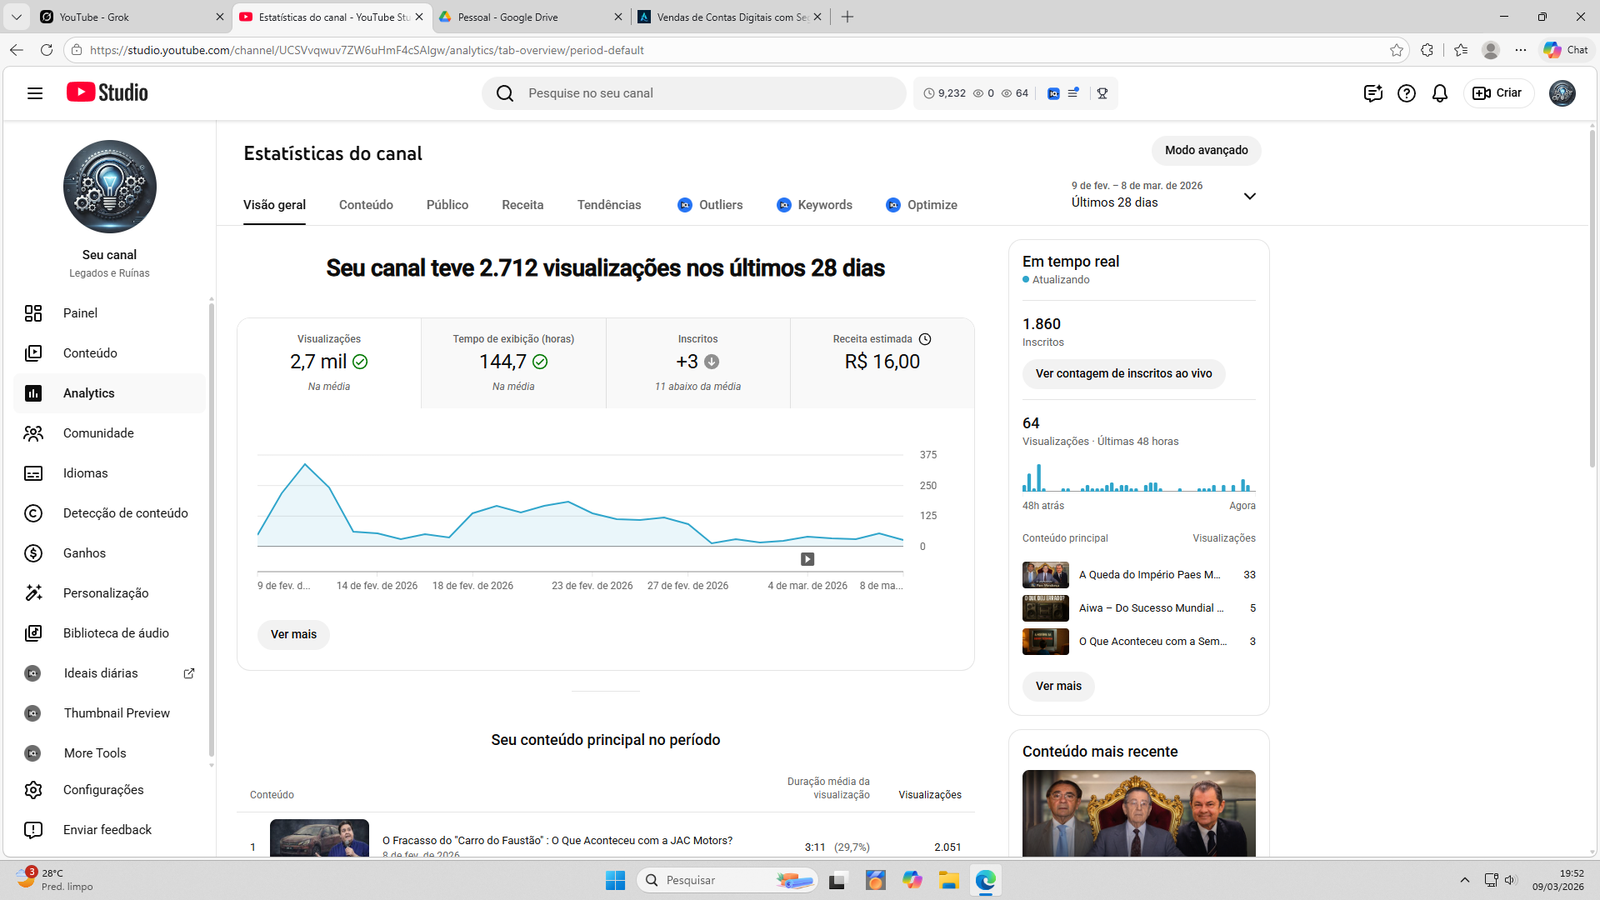Switch to the Receita tab
1600x900 pixels.
522,205
